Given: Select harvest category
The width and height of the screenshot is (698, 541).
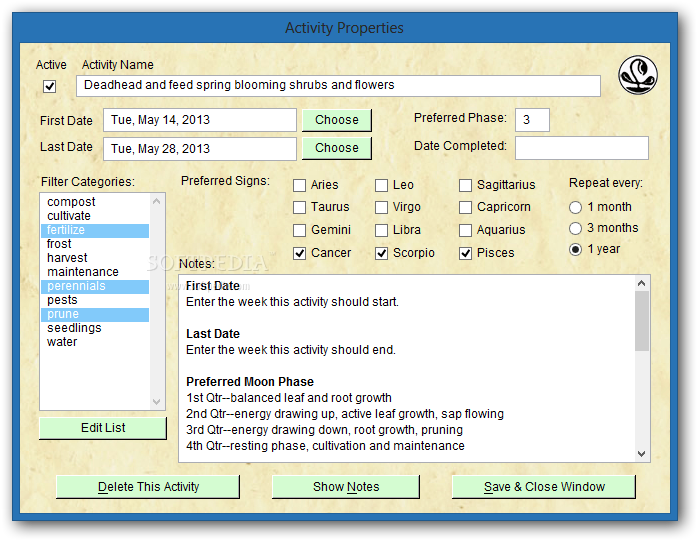Looking at the screenshot, I should coord(95,258).
